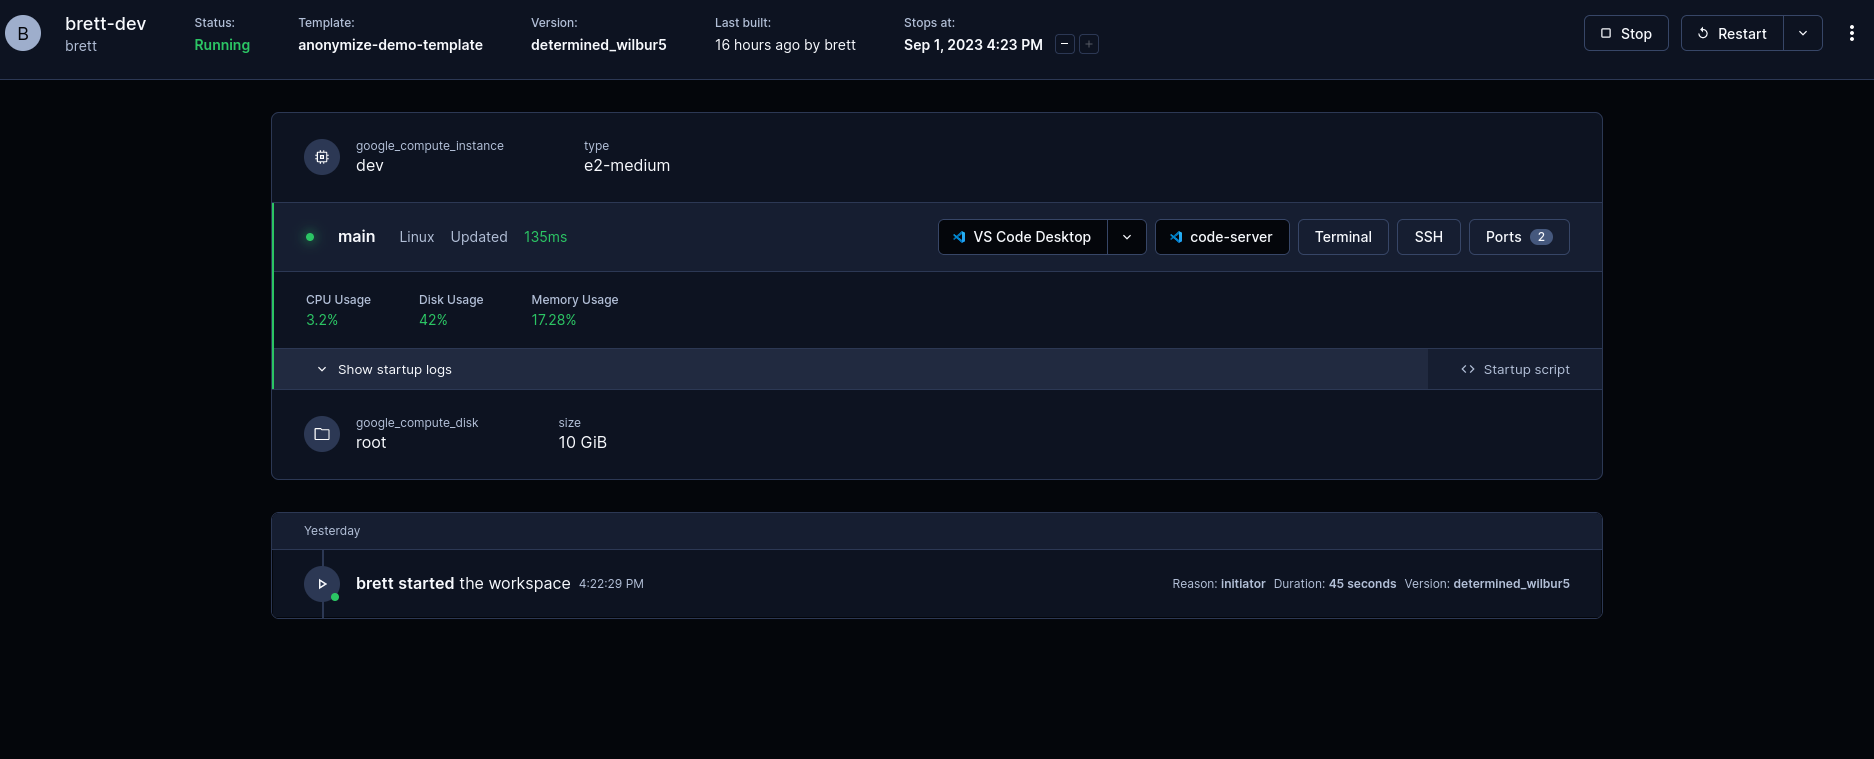Open the Restart options dropdown arrow
The height and width of the screenshot is (759, 1874).
(x=1803, y=33)
